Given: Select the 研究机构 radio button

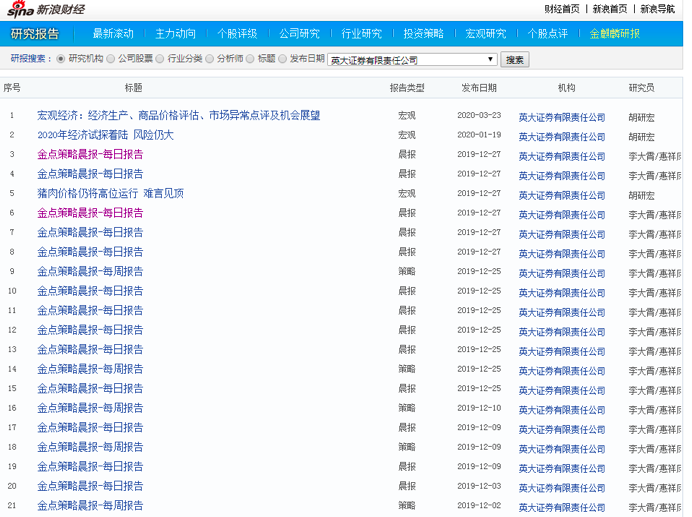Looking at the screenshot, I should click(x=61, y=60).
